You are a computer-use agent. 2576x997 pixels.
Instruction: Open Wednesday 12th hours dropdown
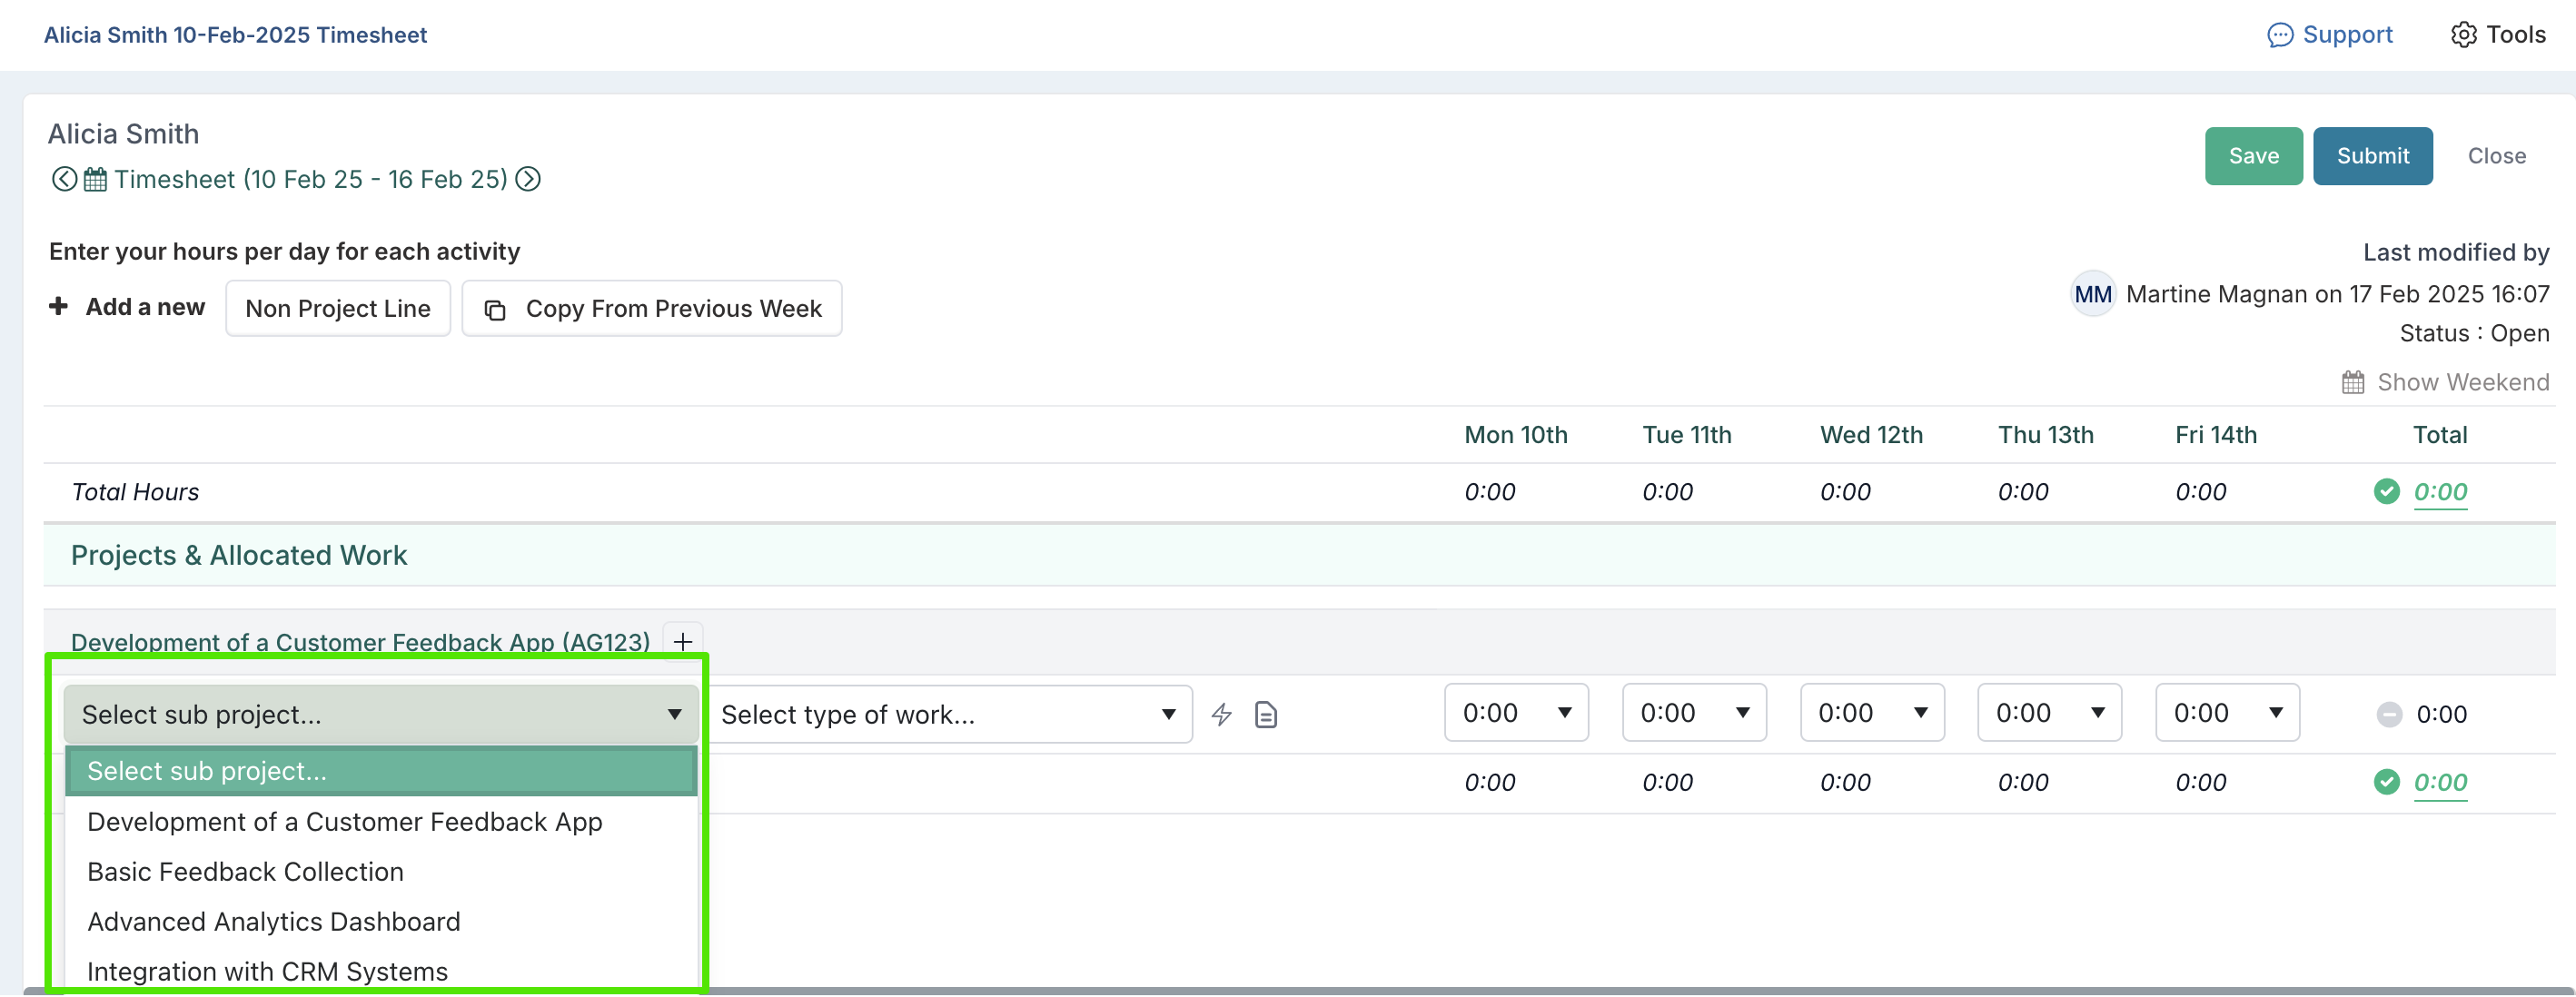click(x=1872, y=713)
